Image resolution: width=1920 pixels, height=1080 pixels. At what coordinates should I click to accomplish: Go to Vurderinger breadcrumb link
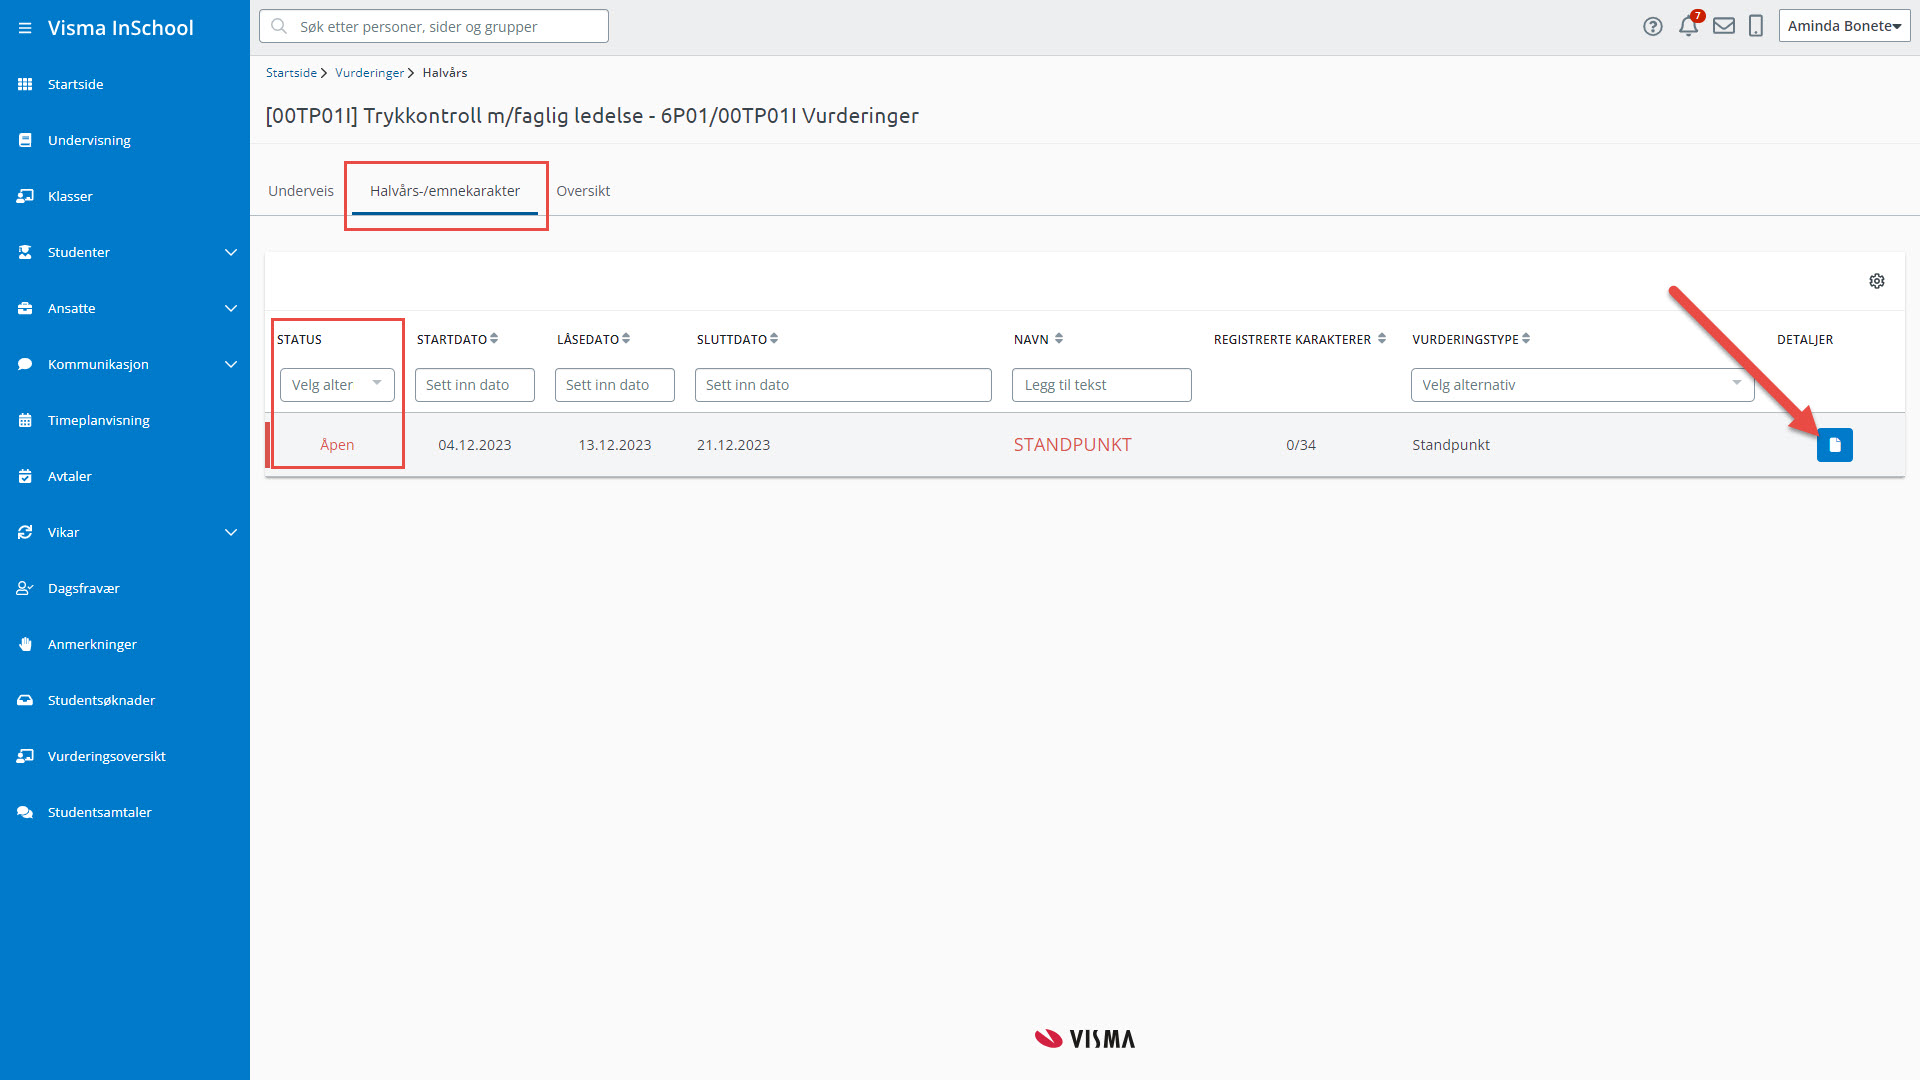[x=369, y=73]
